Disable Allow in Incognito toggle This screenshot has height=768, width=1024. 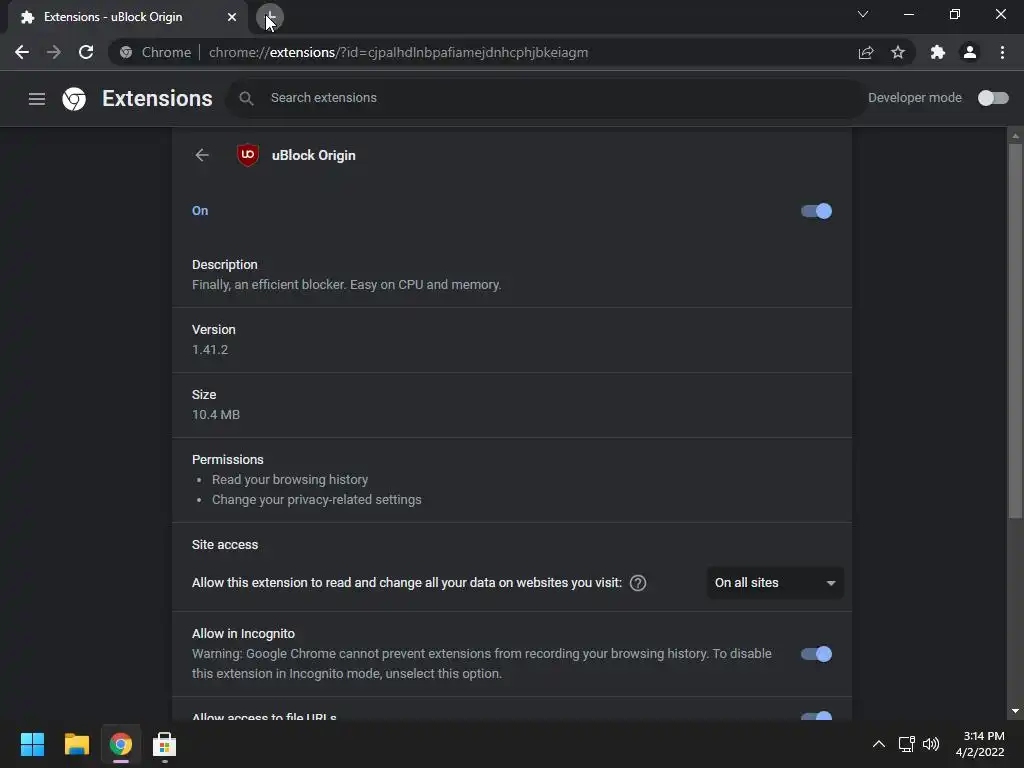click(x=816, y=654)
